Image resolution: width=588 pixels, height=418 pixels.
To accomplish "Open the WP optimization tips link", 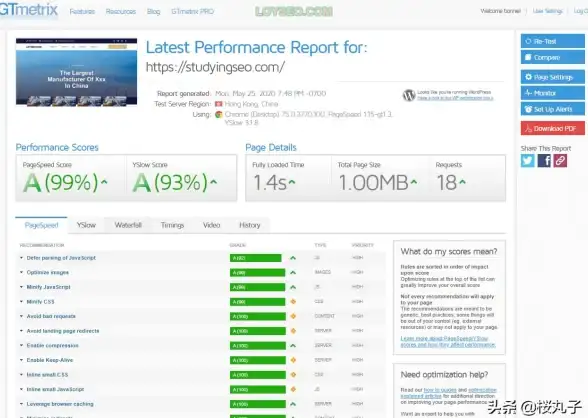I will click(x=455, y=98).
